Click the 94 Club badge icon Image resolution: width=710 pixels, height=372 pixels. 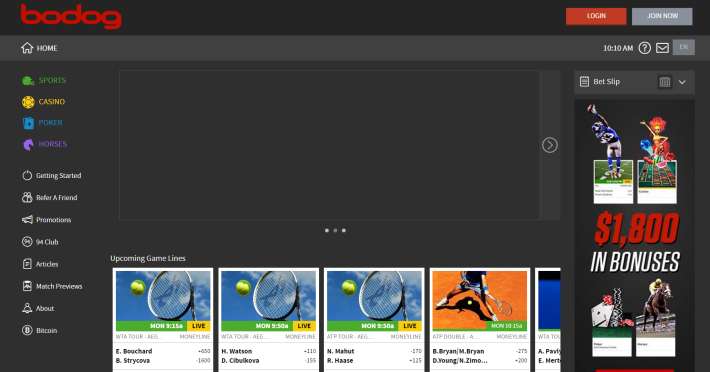pos(27,242)
